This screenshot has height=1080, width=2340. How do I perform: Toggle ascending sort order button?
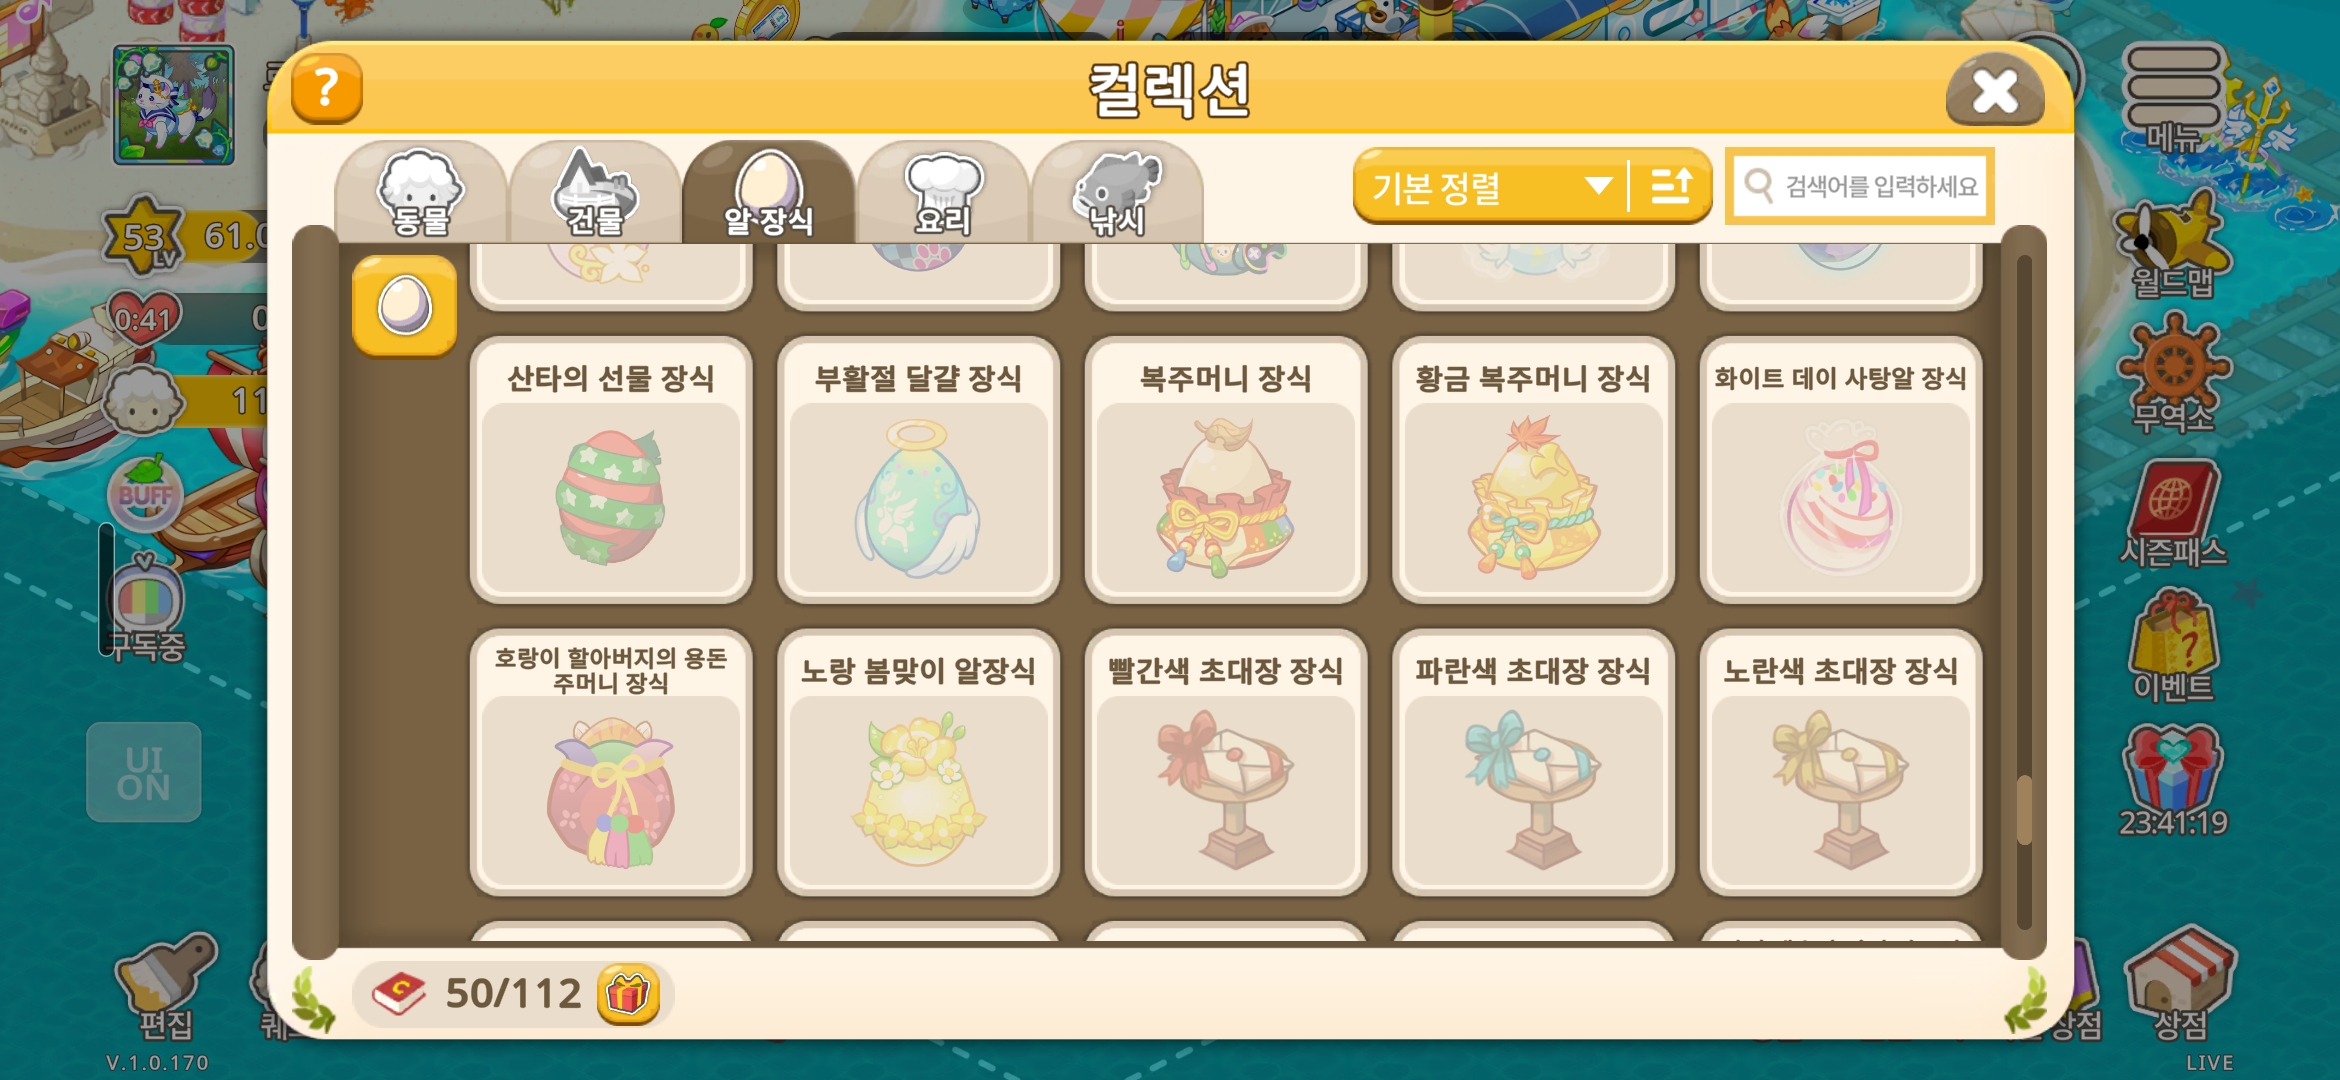coord(1671,186)
